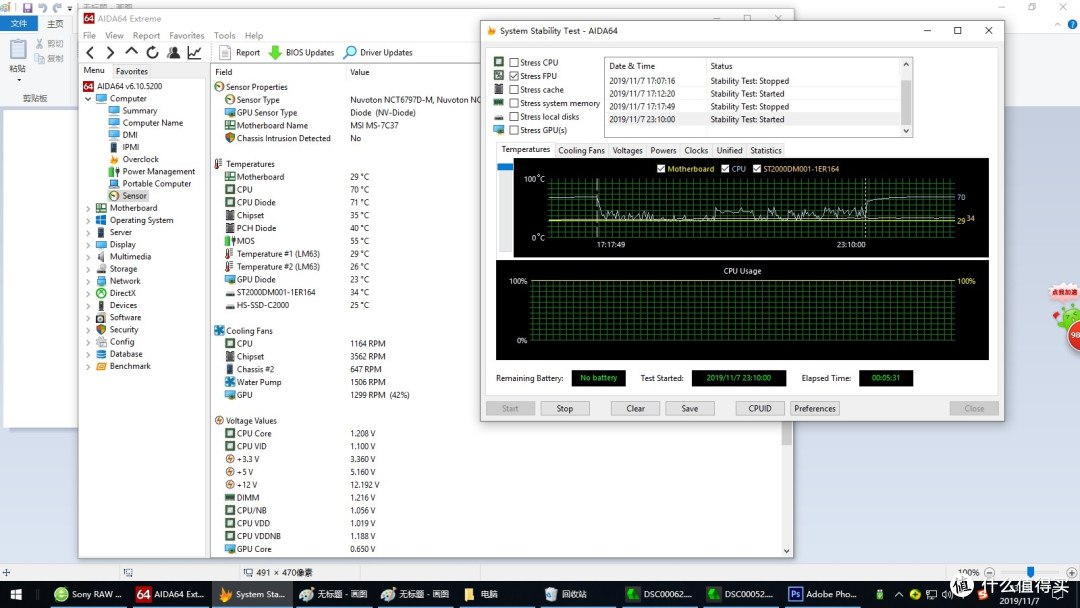The height and width of the screenshot is (608, 1080).
Task: Collapse the Computer tree node
Action: 88,98
